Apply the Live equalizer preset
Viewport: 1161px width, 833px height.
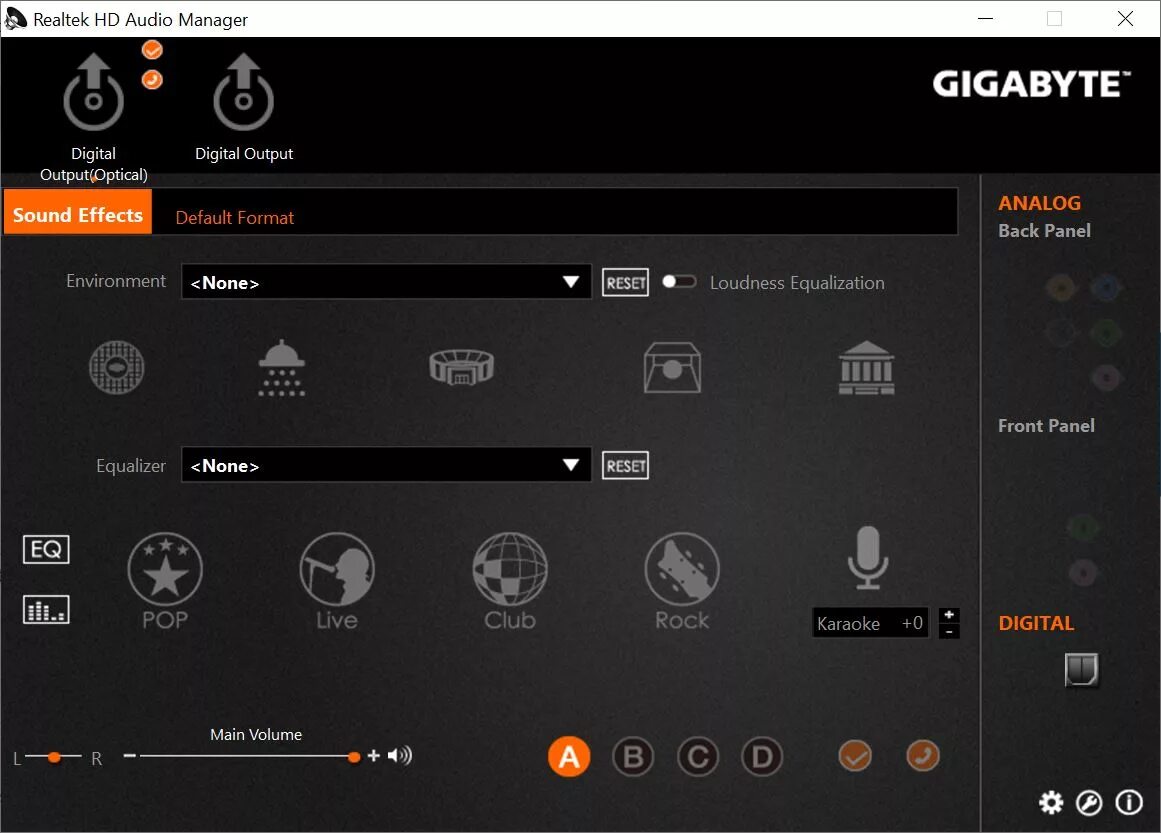pos(337,581)
